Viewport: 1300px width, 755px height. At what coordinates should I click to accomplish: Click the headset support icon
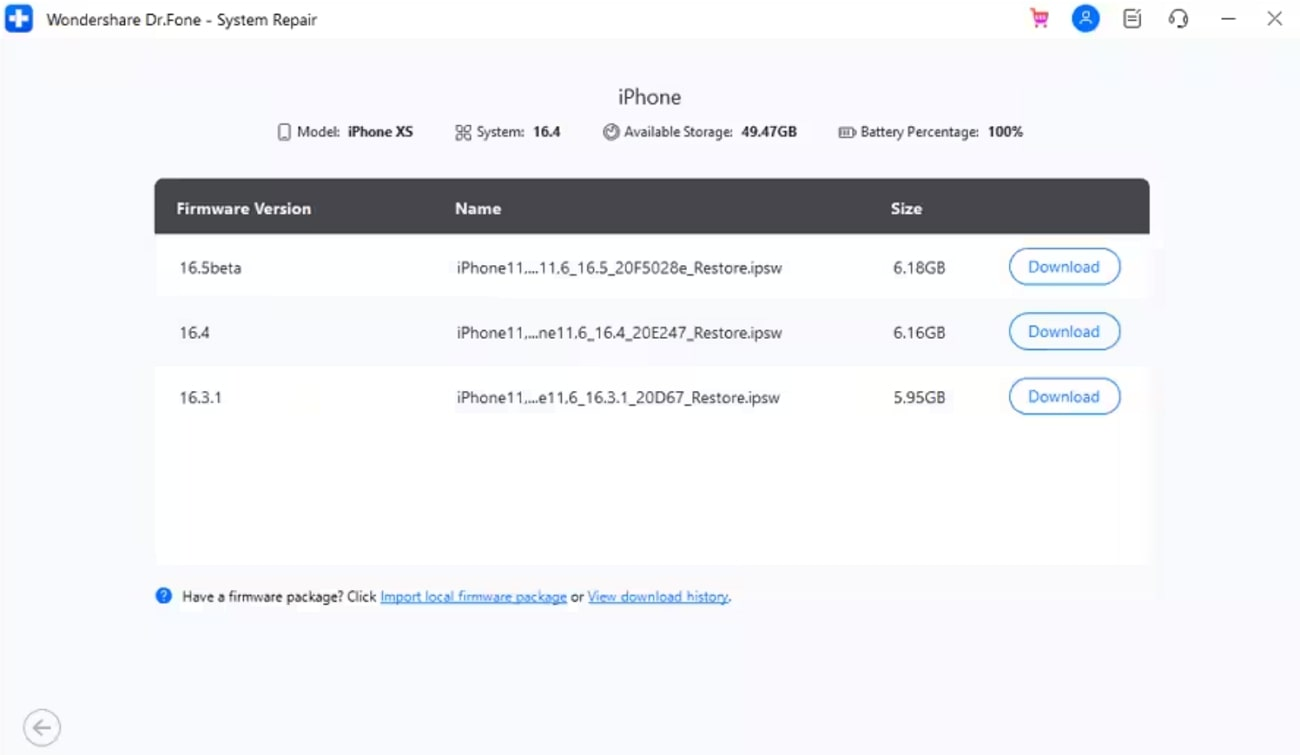pos(1178,19)
